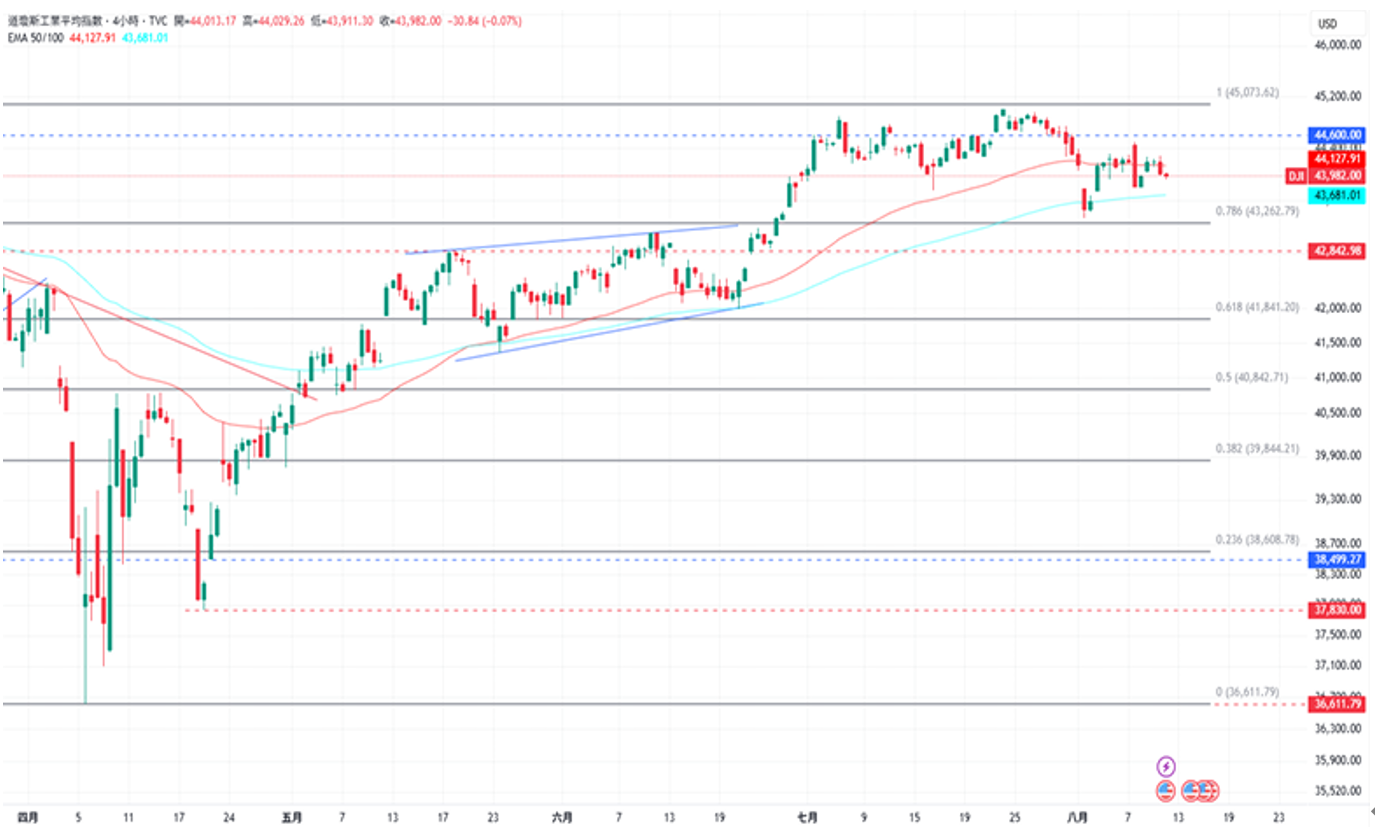
Task: Click the first US flag event icon
Action: pos(1166,790)
